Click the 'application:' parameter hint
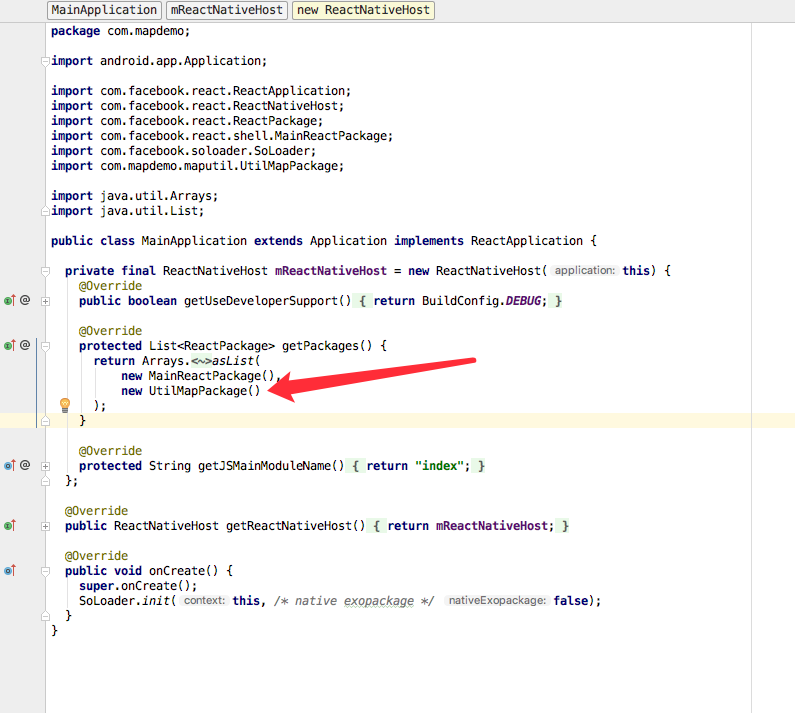 [584, 270]
